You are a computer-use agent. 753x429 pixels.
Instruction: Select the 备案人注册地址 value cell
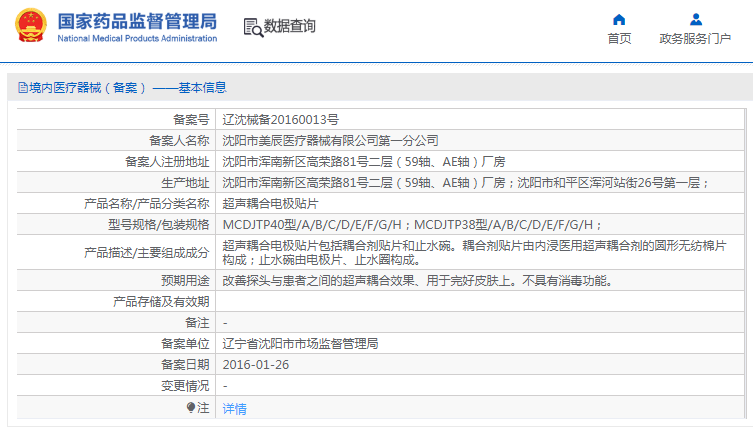pyautogui.click(x=480, y=162)
